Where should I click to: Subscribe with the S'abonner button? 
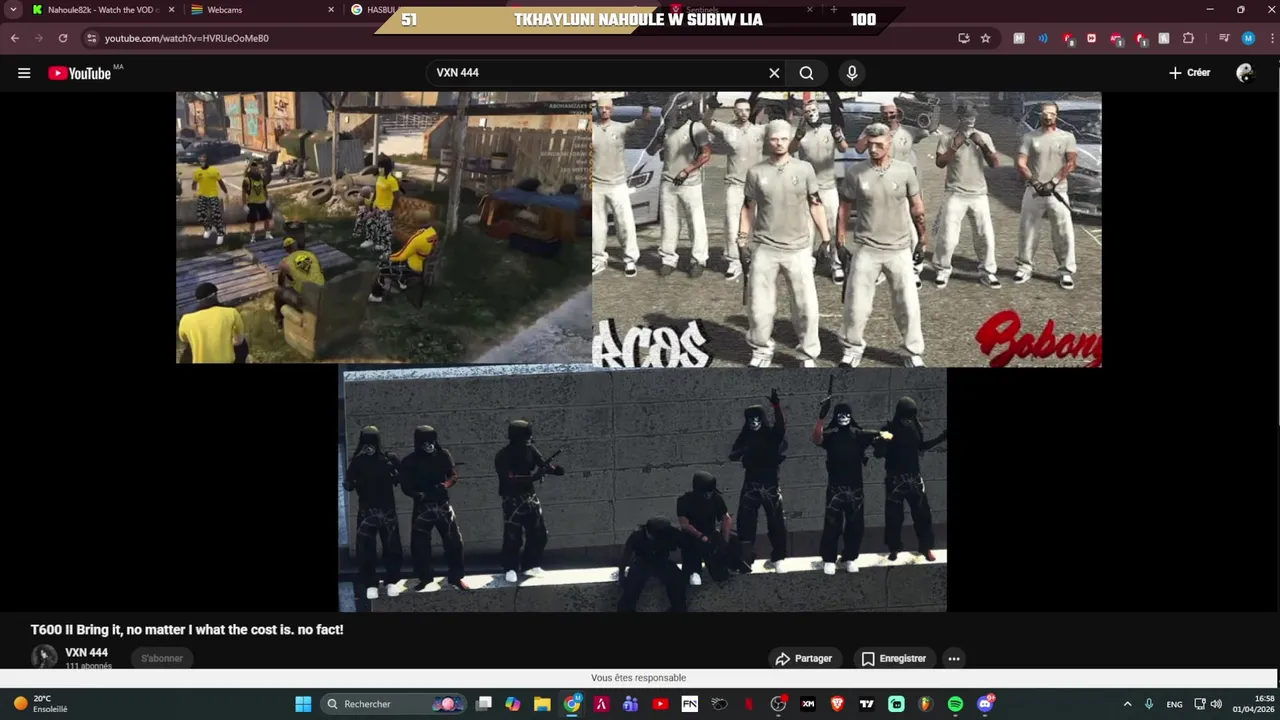click(162, 658)
